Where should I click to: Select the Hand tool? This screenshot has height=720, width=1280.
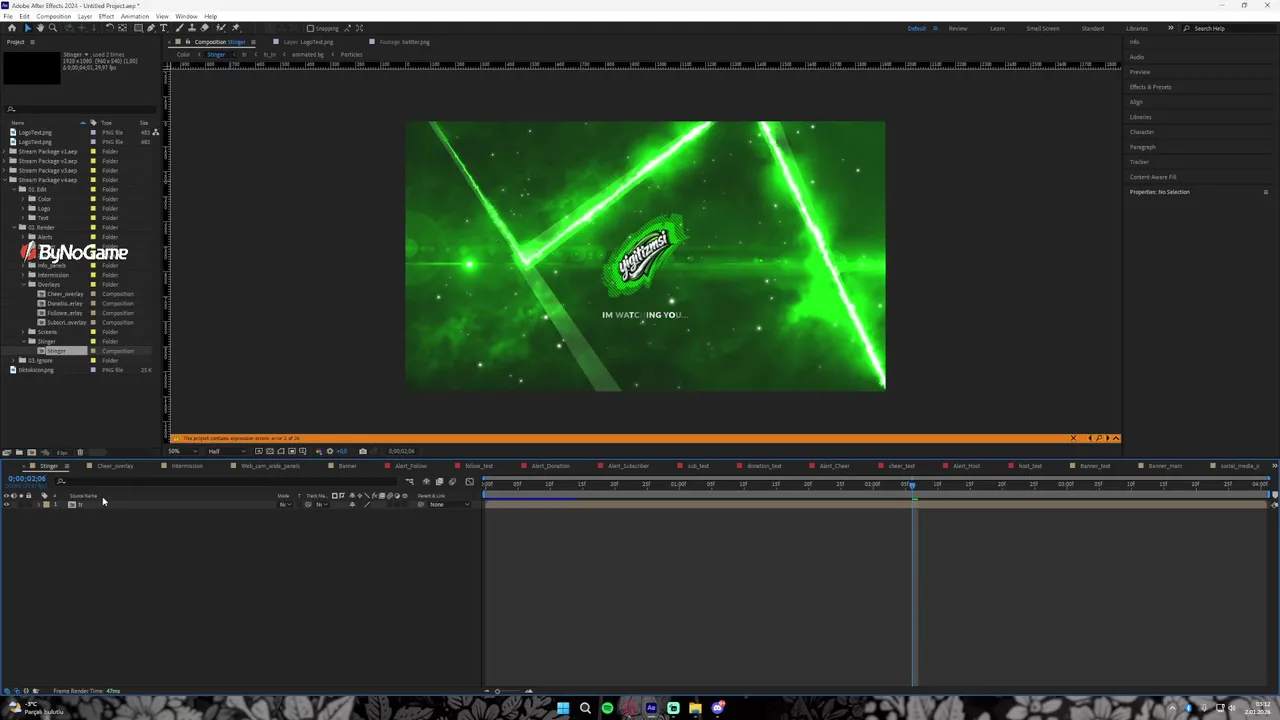click(40, 28)
